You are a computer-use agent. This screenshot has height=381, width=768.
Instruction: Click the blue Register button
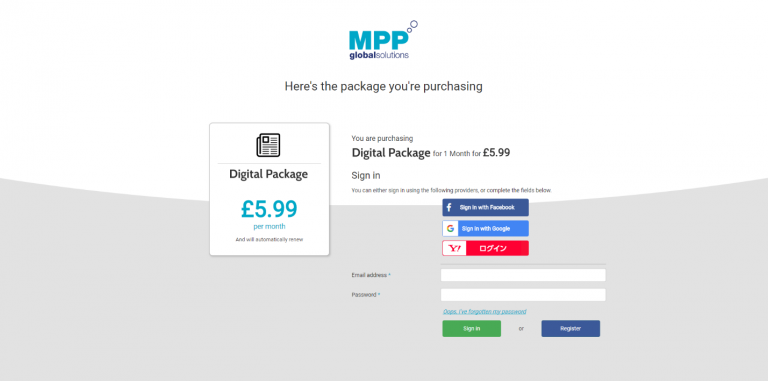click(571, 329)
